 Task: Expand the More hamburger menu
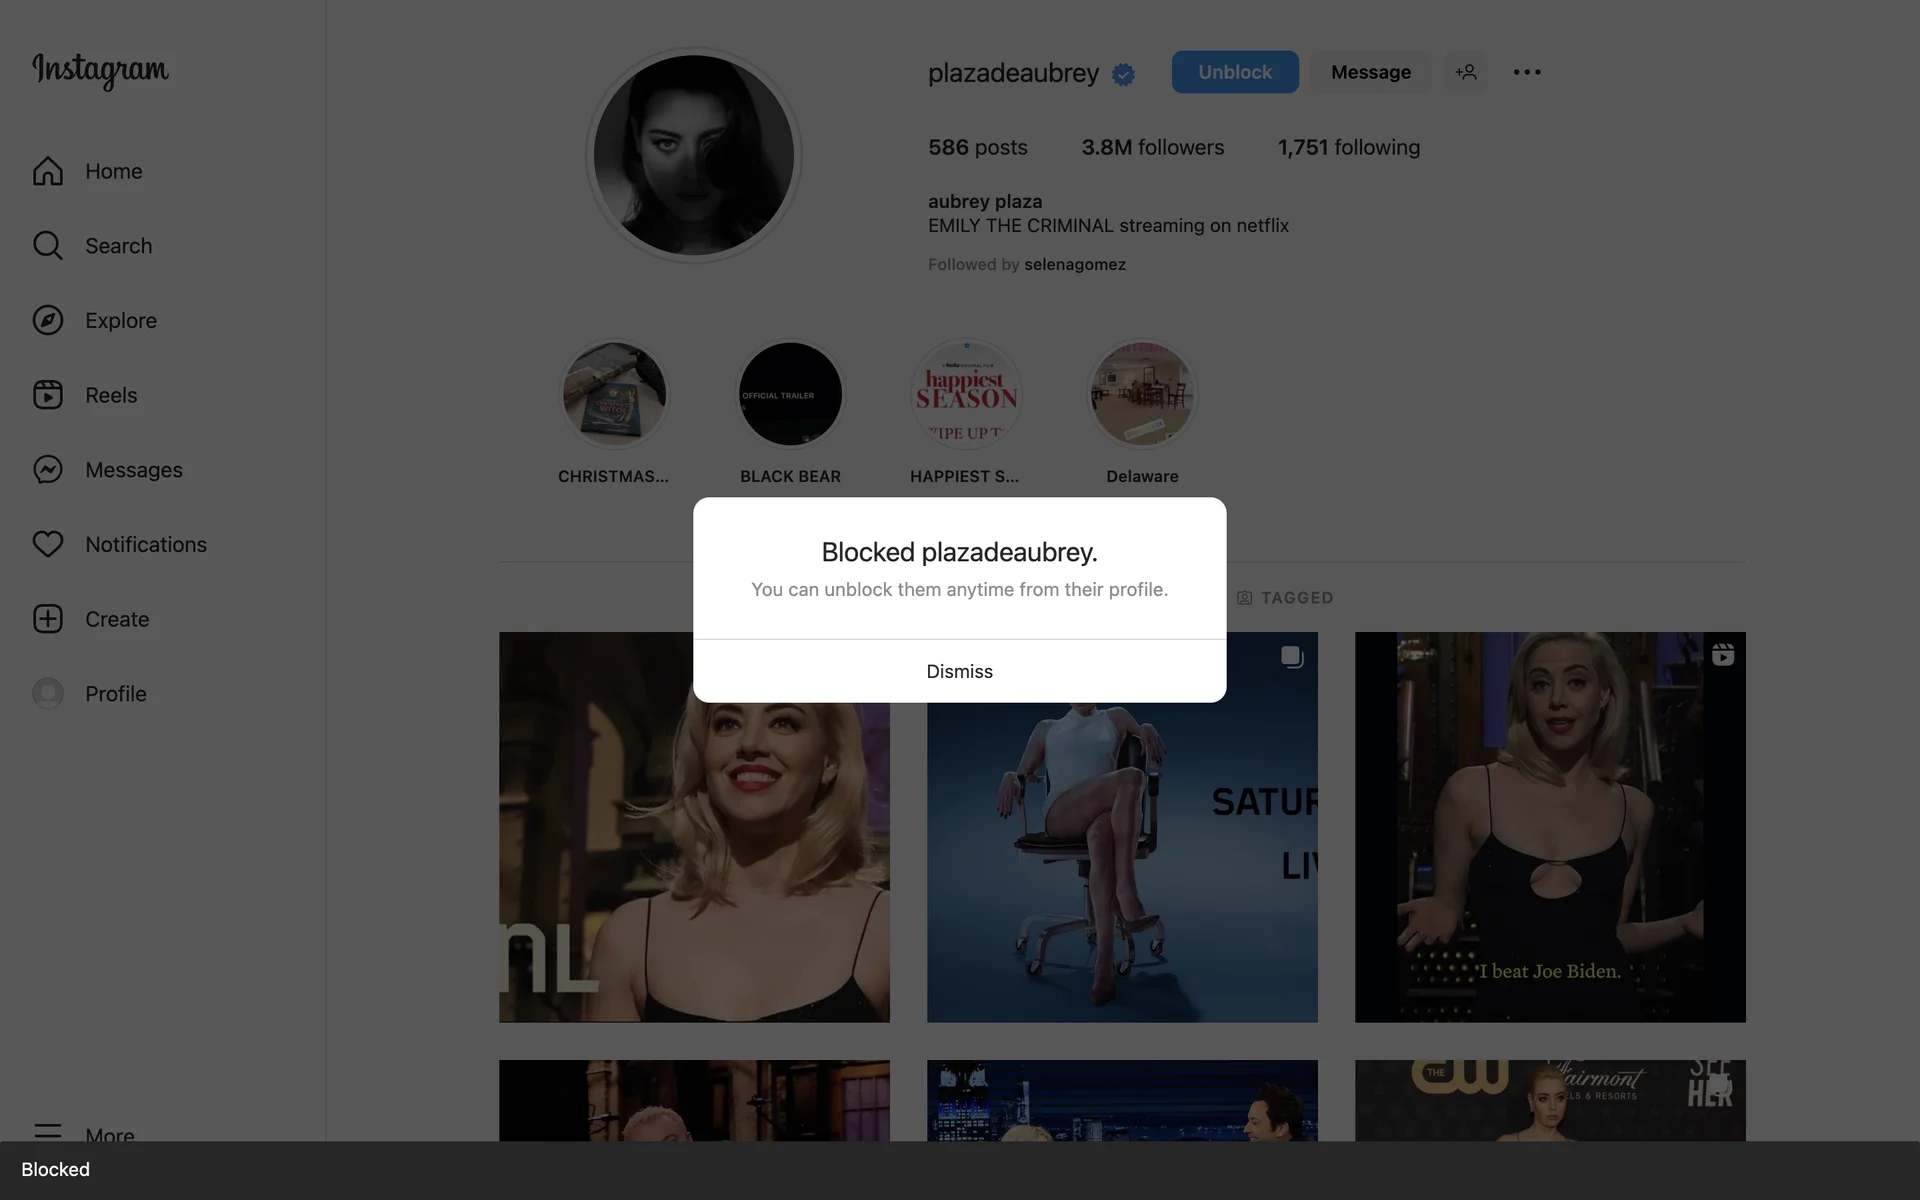click(48, 1132)
